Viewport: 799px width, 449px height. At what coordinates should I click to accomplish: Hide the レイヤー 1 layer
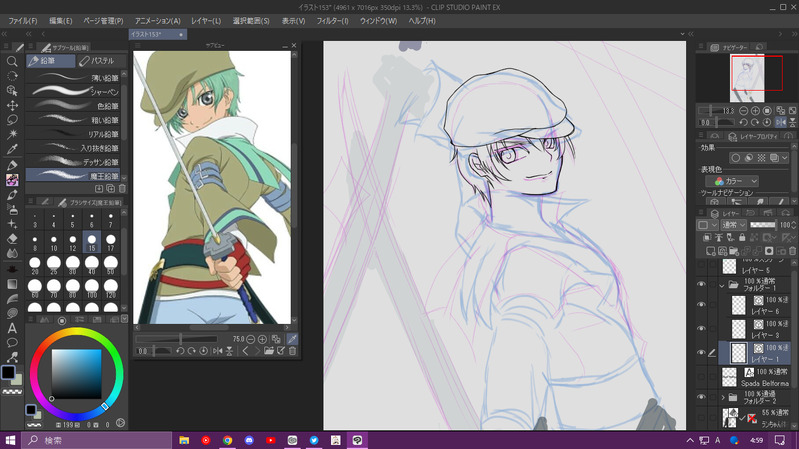click(701, 353)
